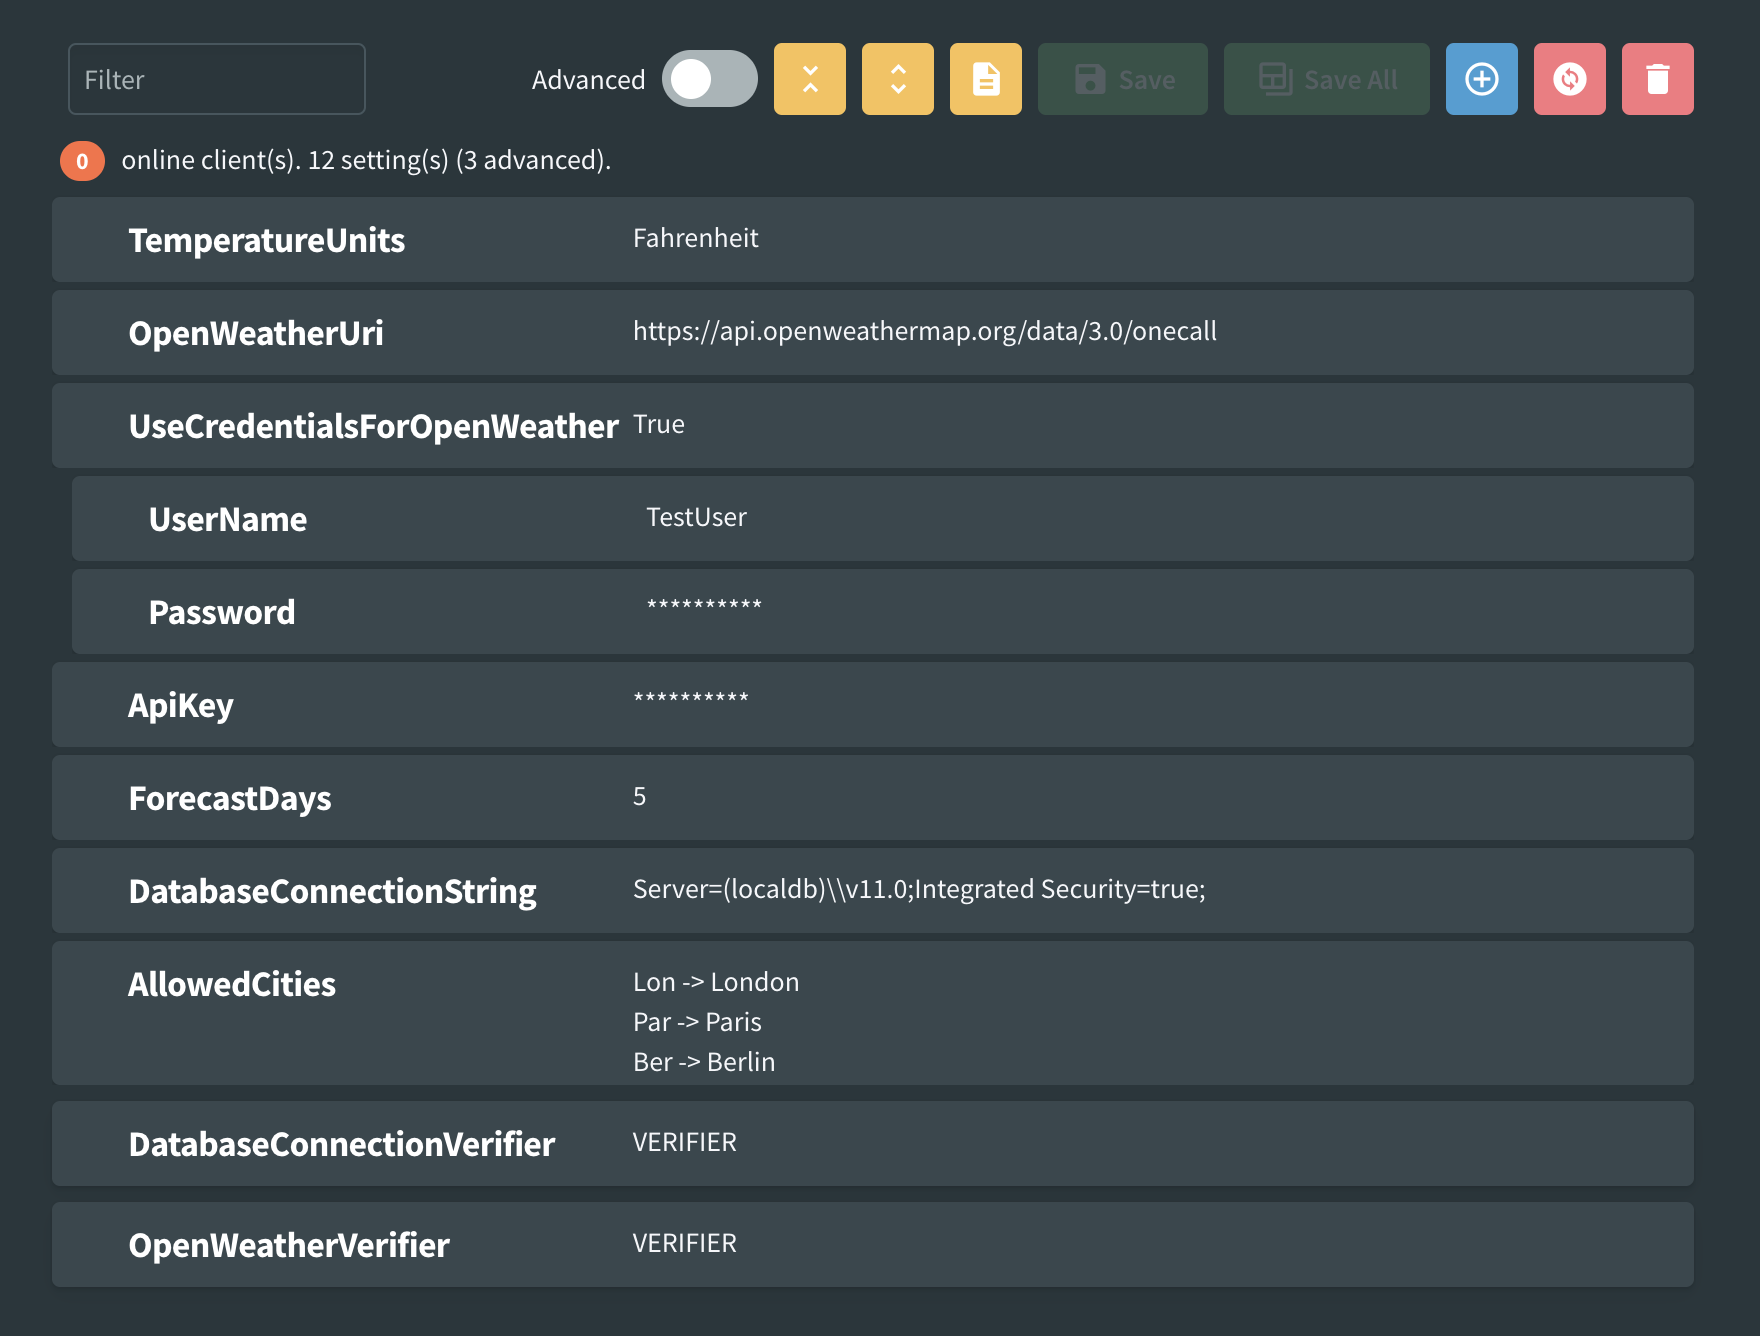Click the expand all settings icon

(x=898, y=79)
